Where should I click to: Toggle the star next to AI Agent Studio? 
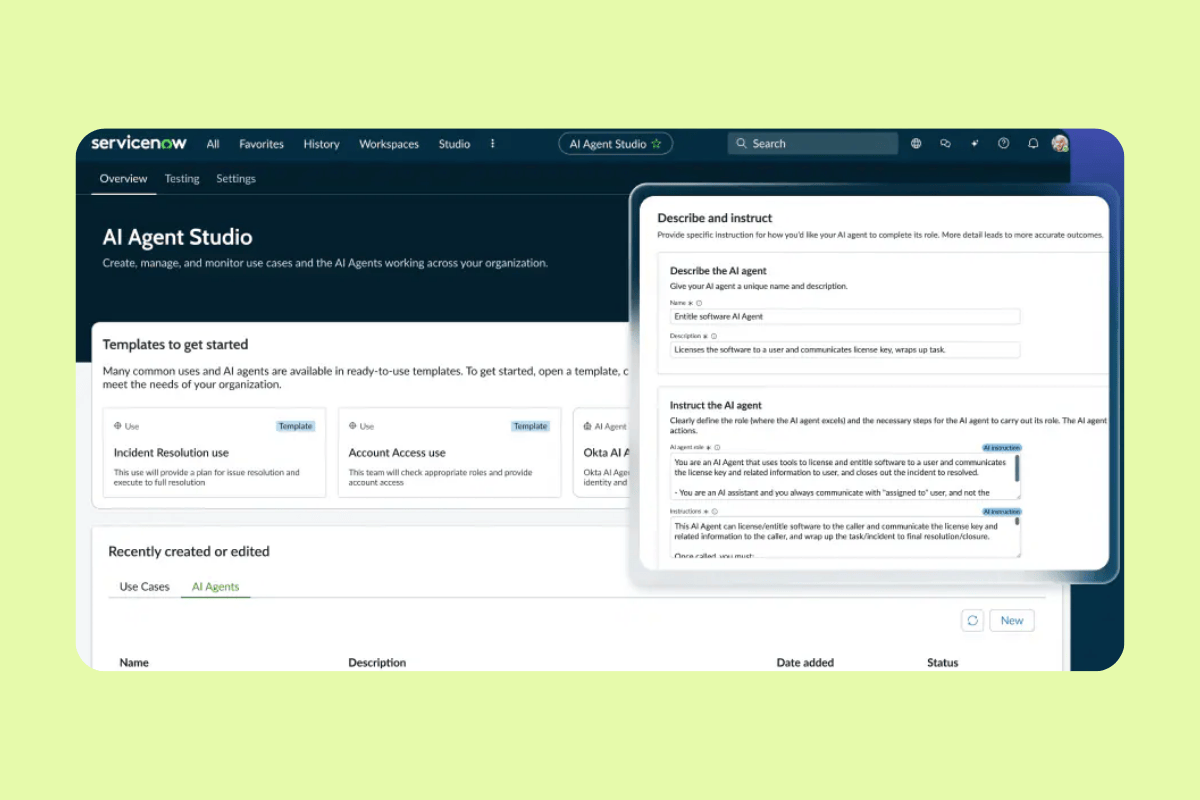point(658,143)
